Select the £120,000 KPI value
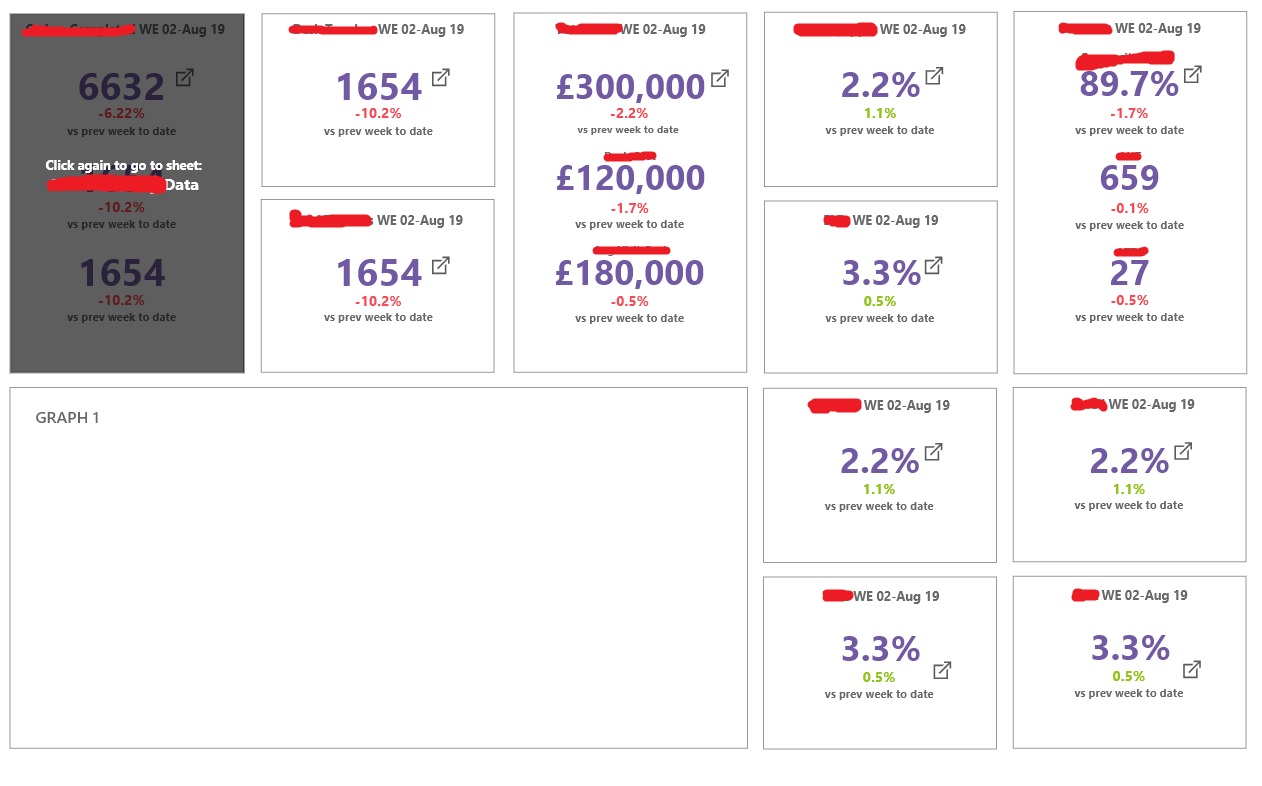The height and width of the screenshot is (786, 1262). pyautogui.click(x=630, y=179)
